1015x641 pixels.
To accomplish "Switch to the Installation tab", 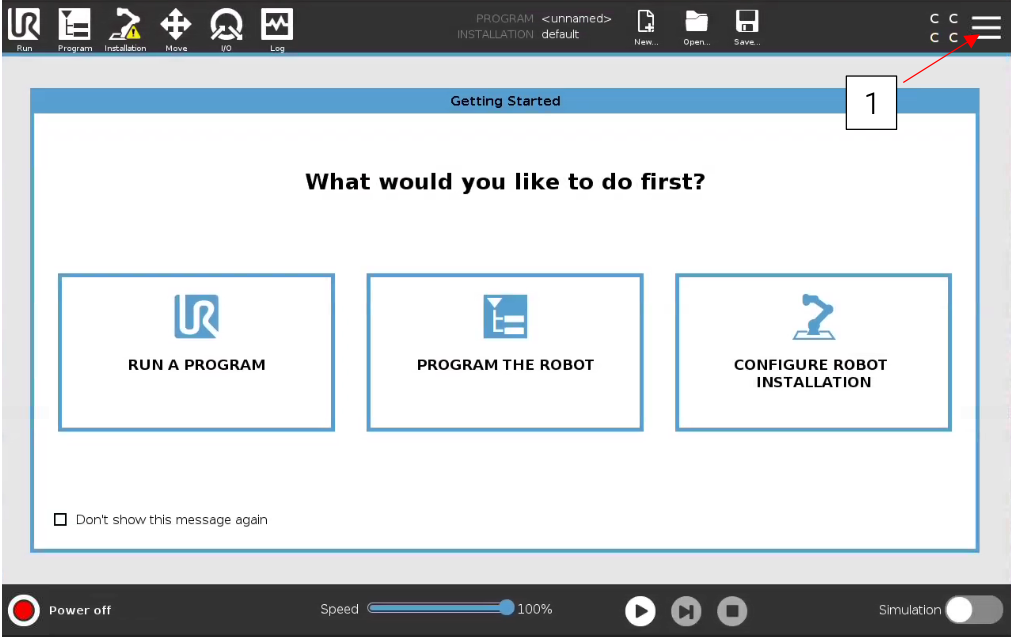I will click(x=124, y=27).
